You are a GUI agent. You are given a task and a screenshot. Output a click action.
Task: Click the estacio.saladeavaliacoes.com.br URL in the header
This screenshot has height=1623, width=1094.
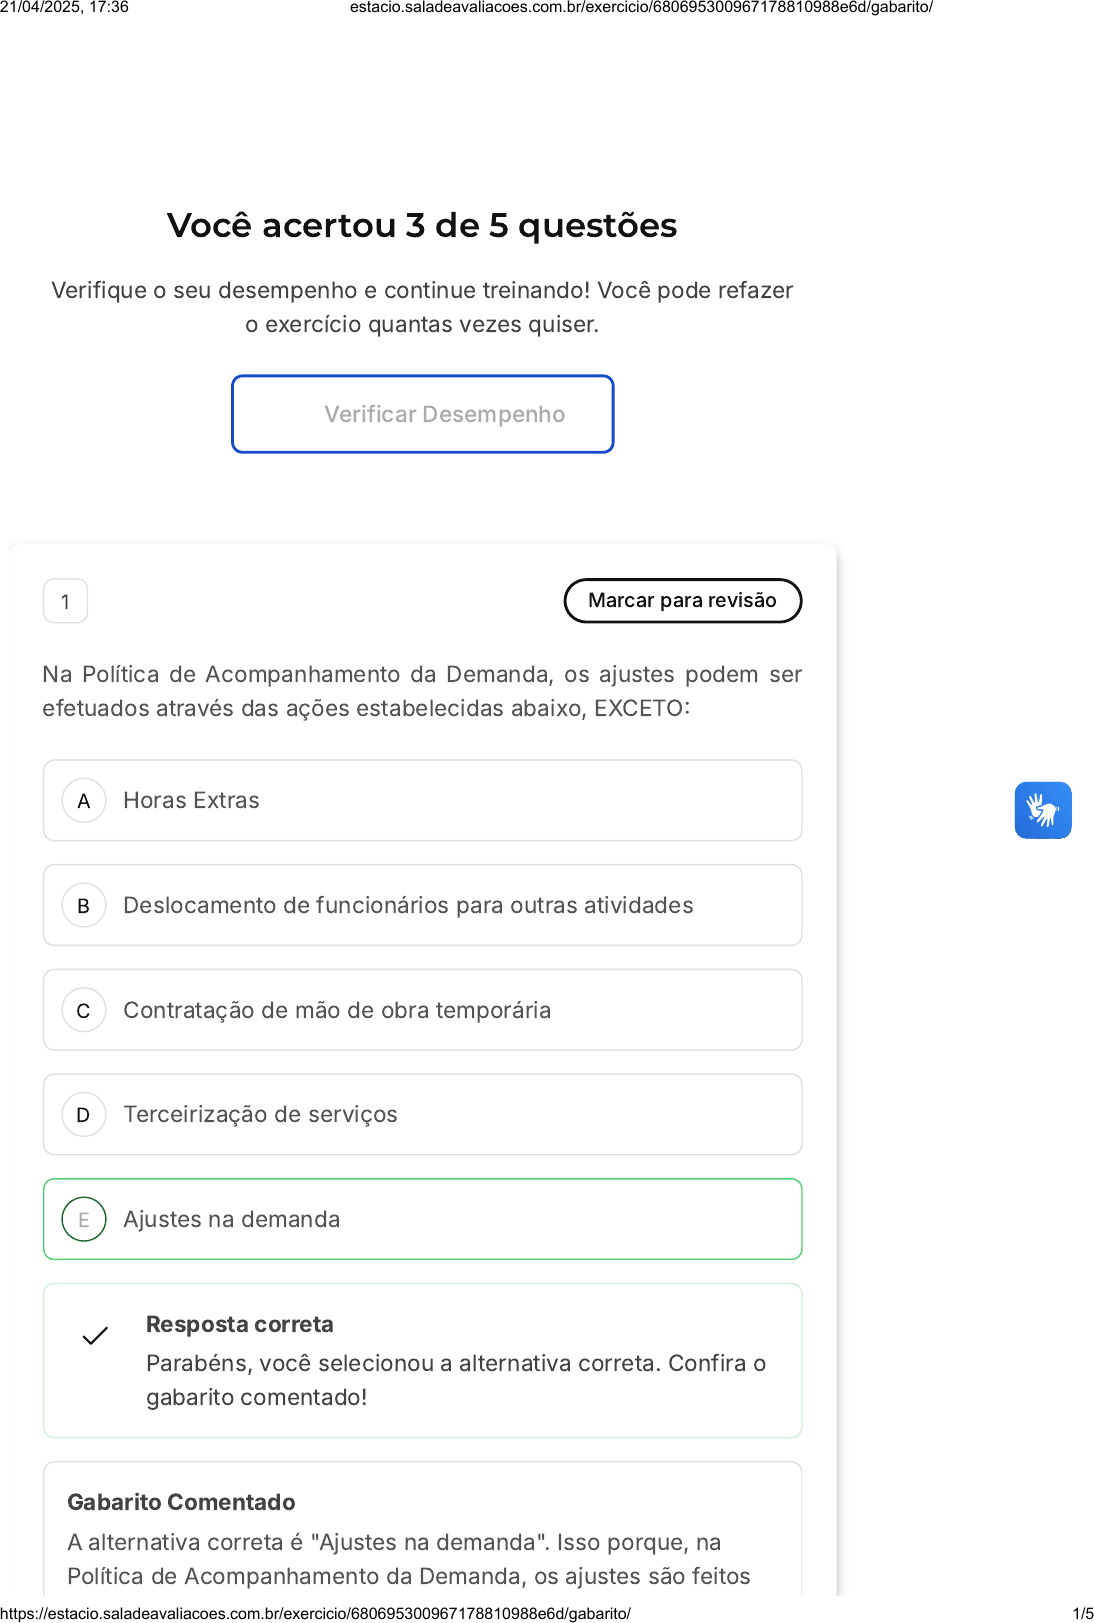click(641, 7)
